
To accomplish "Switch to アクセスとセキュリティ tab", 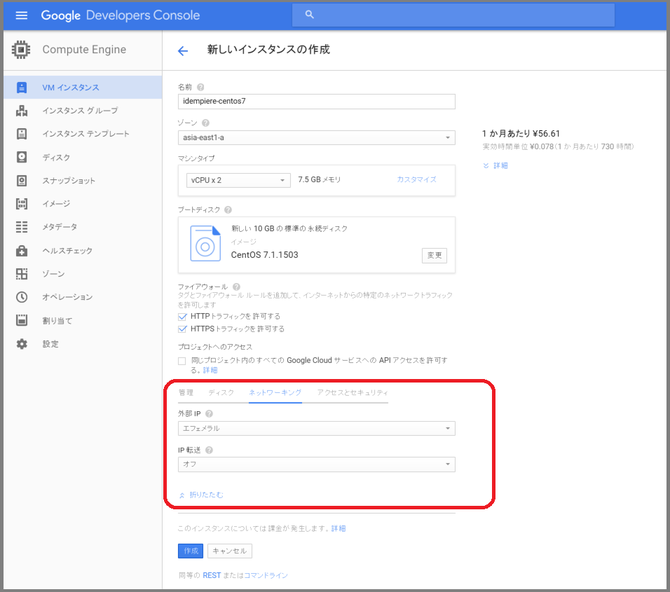I will click(353, 392).
